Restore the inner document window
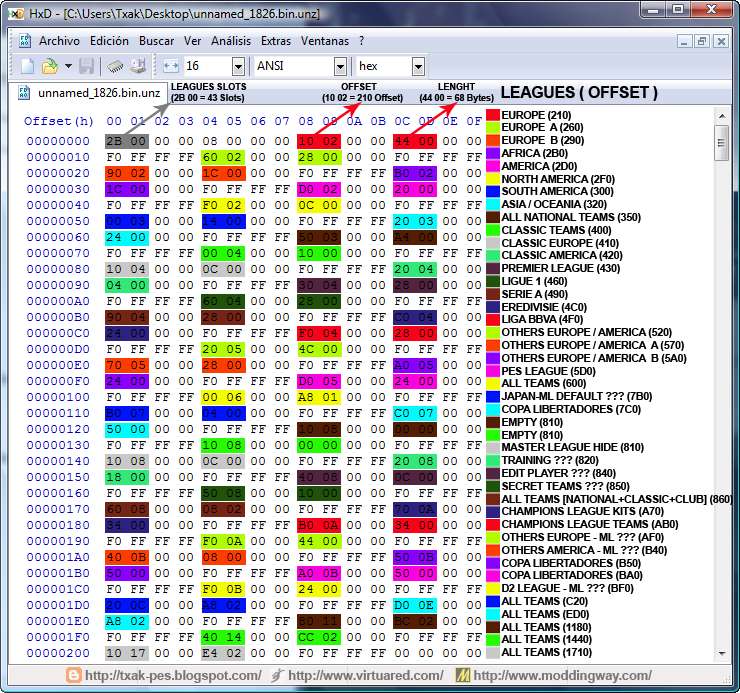The height and width of the screenshot is (693, 740). click(702, 41)
